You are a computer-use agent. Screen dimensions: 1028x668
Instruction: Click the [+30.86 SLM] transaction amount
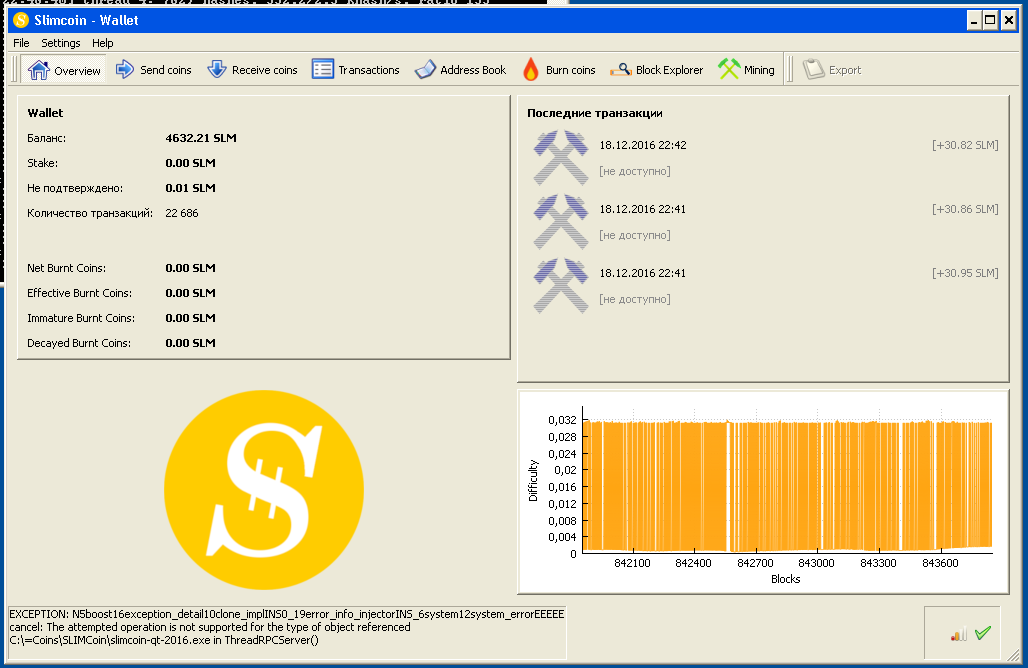click(x=965, y=209)
